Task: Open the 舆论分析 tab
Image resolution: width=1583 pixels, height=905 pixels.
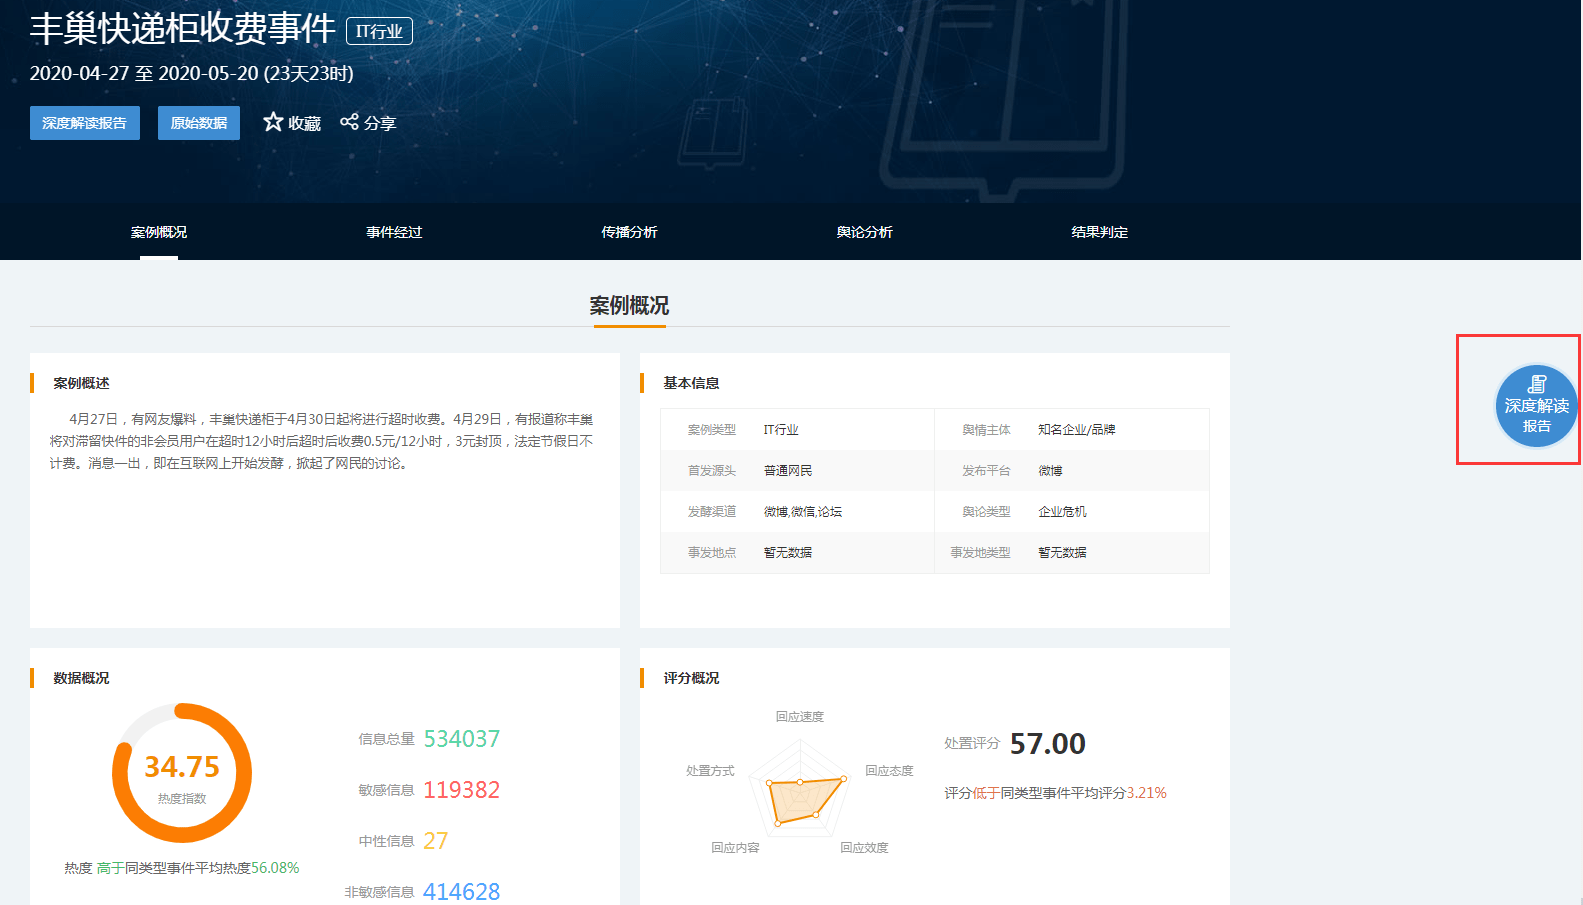Action: click(x=864, y=232)
